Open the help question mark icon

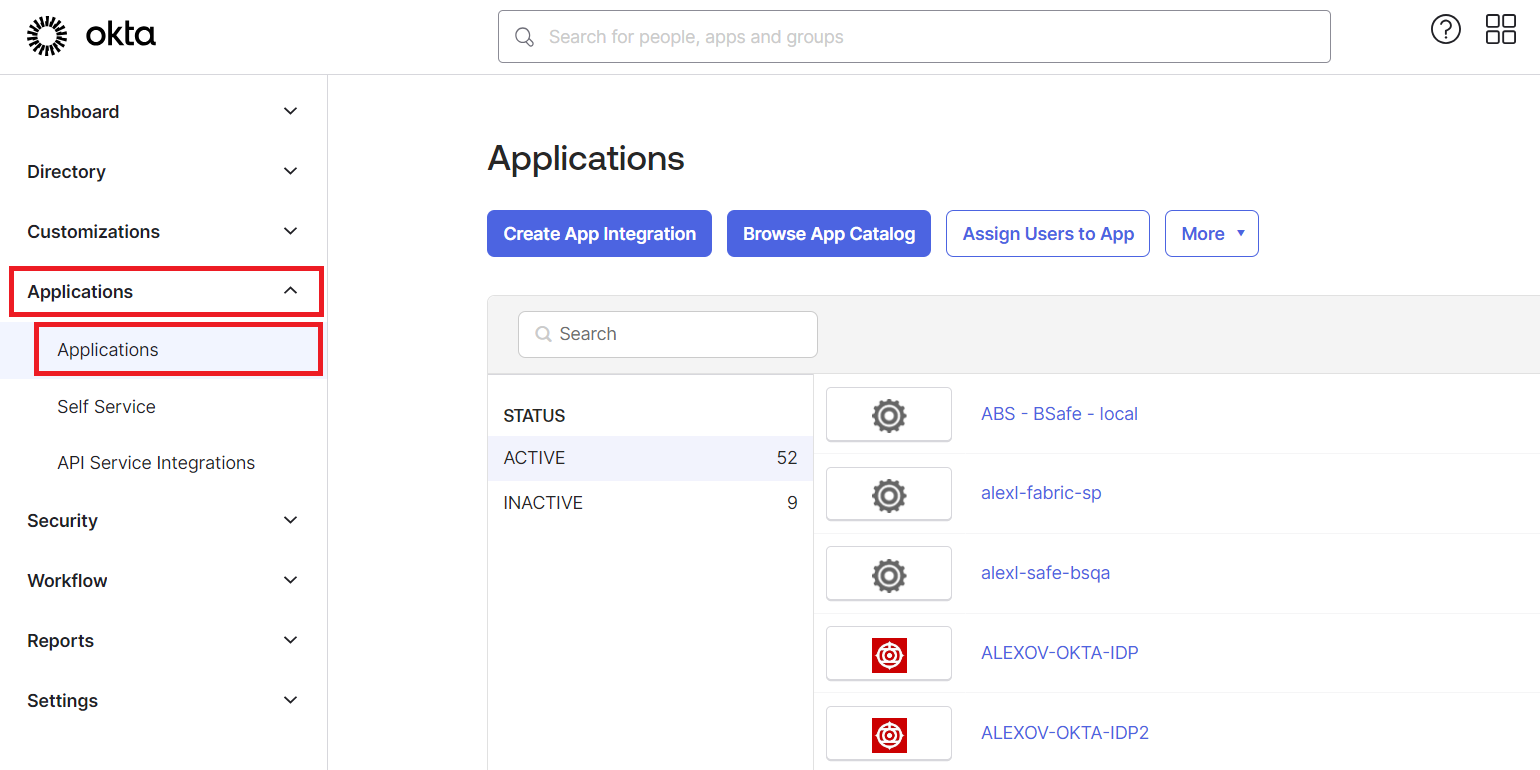[1446, 30]
